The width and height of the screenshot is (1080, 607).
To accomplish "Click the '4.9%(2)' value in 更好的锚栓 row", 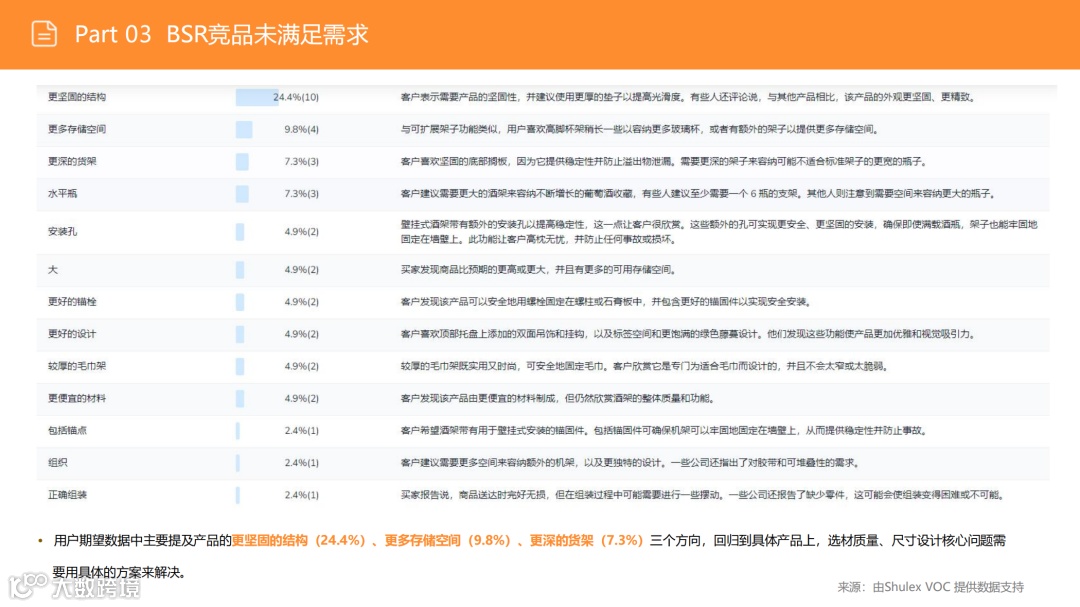I will coord(302,302).
